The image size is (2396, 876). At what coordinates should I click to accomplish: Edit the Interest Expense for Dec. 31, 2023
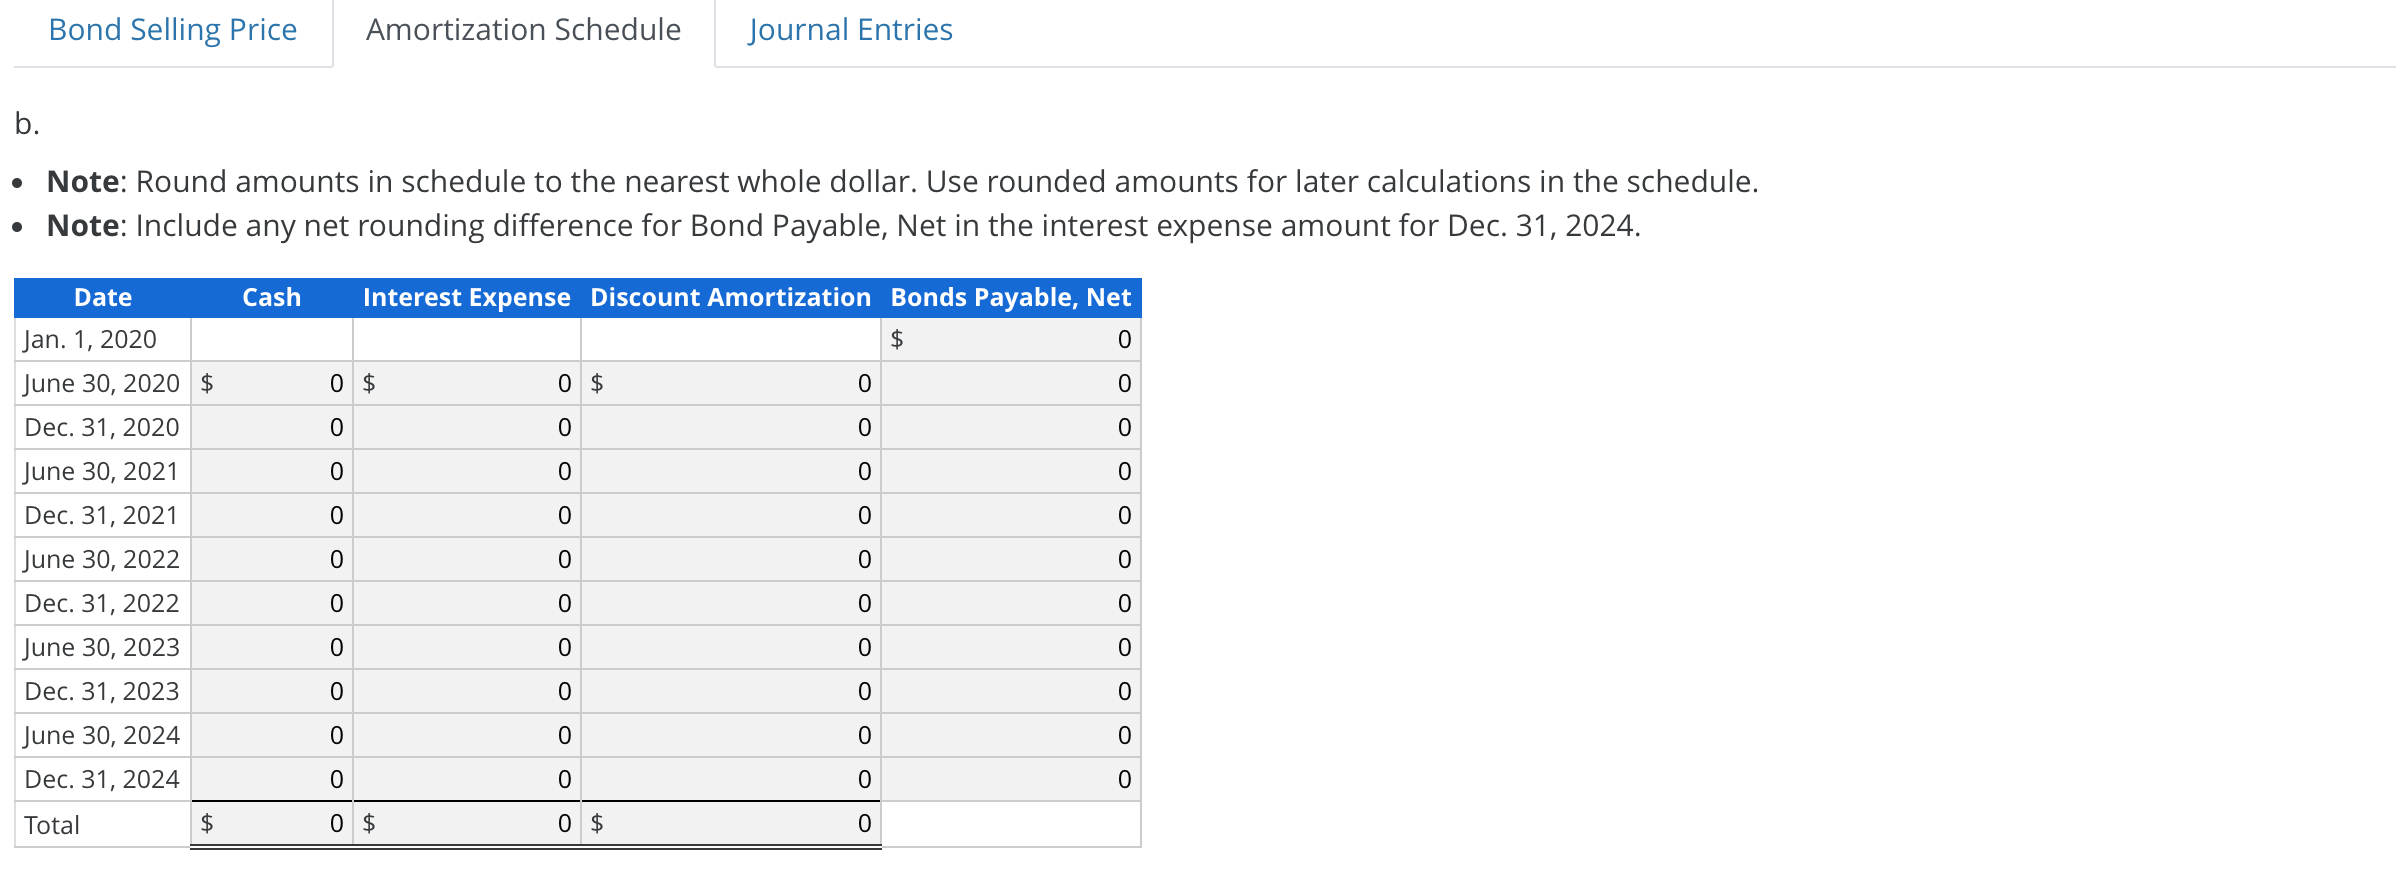coord(466,691)
